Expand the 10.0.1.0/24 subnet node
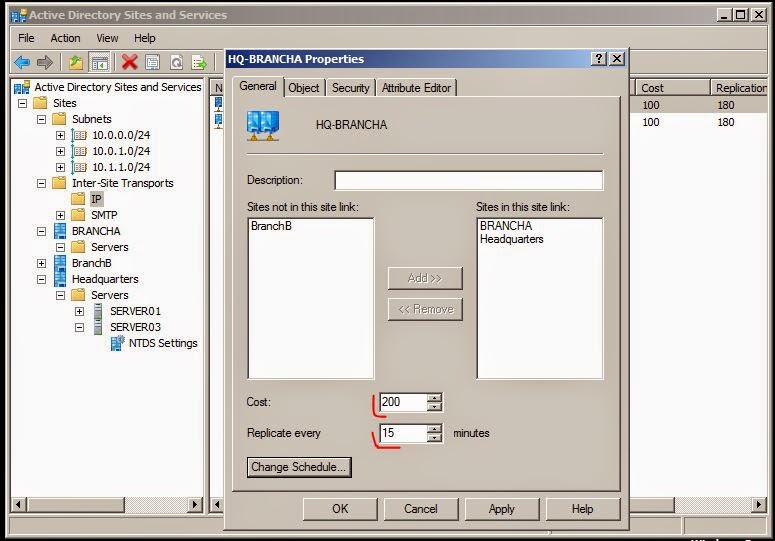This screenshot has width=775, height=541. 60,151
